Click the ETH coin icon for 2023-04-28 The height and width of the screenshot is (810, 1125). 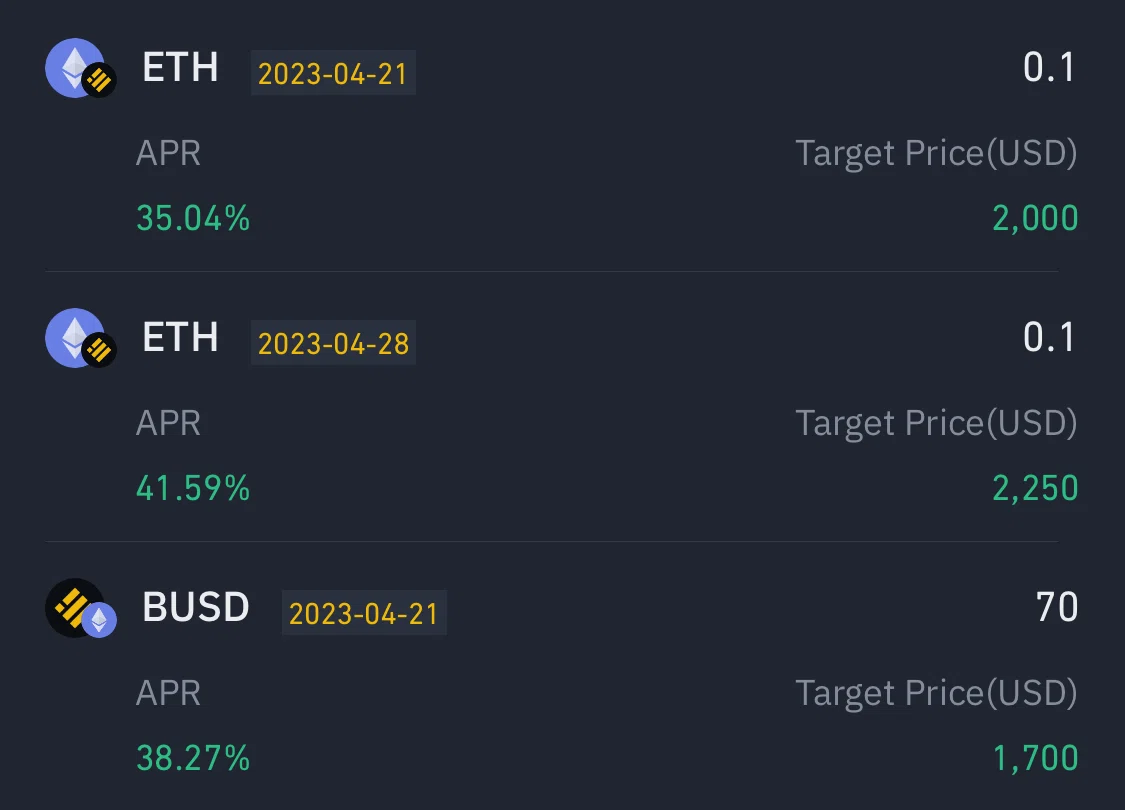point(80,338)
